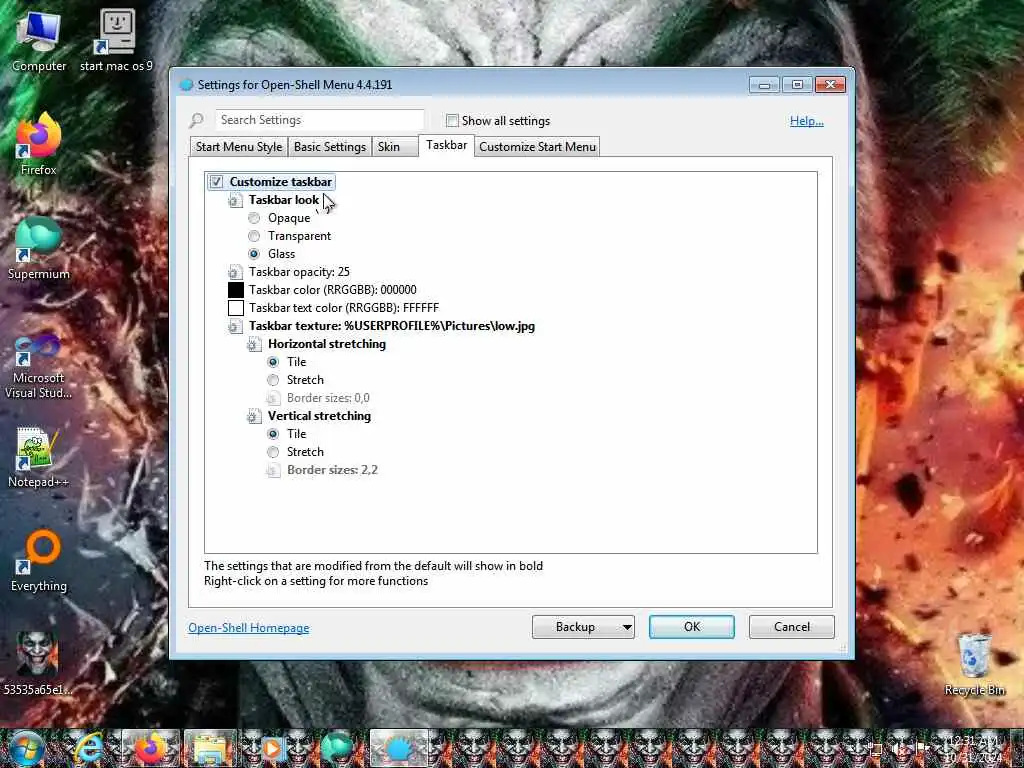
Task: Select the Transparent taskbar look
Action: coord(254,236)
